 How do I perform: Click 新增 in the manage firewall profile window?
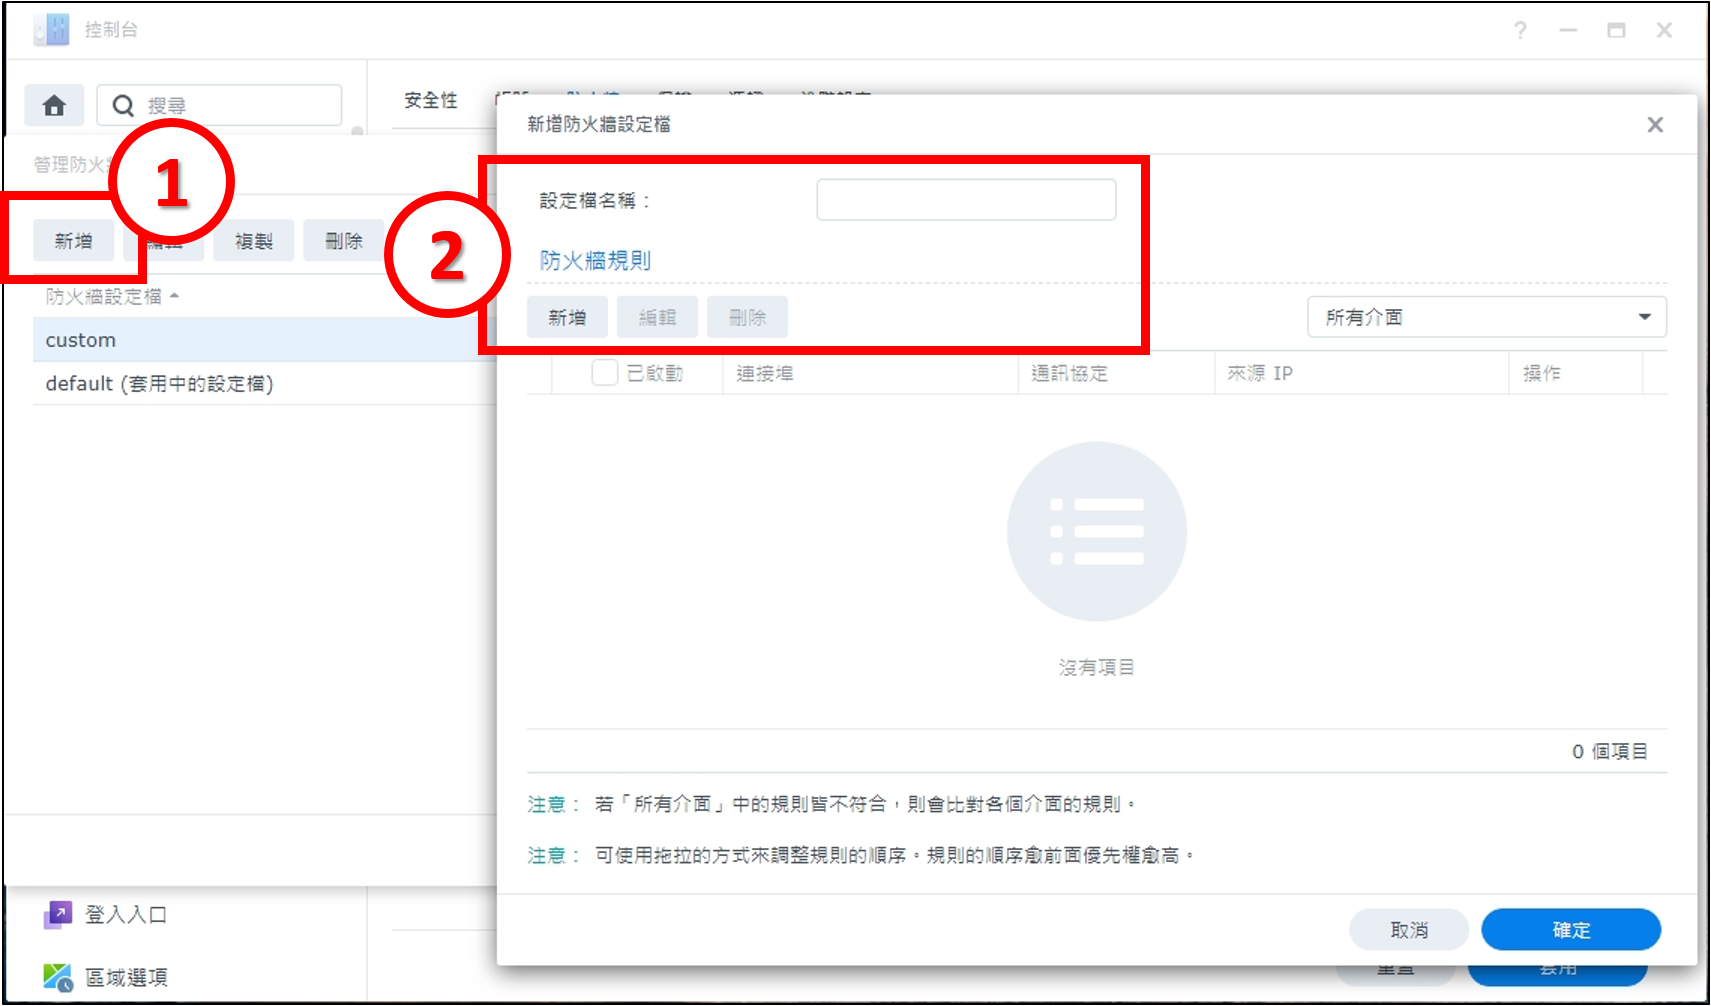pyautogui.click(x=73, y=241)
